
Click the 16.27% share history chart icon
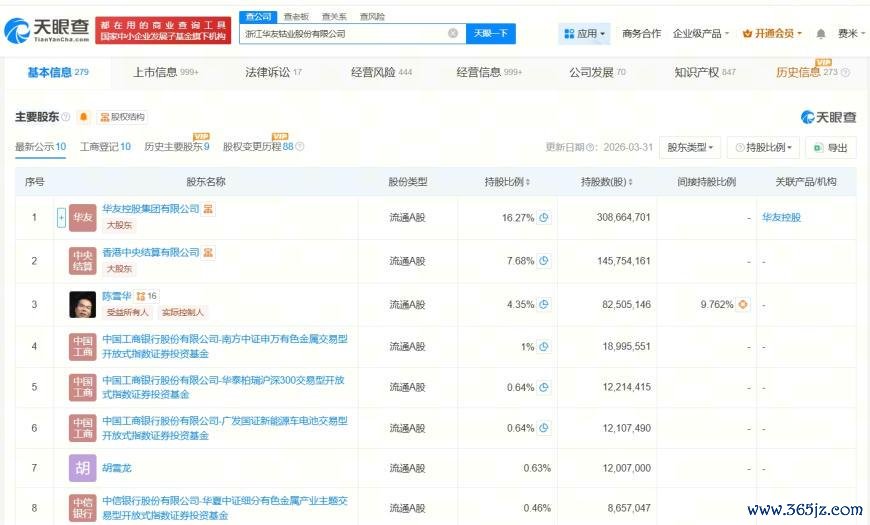pos(544,218)
